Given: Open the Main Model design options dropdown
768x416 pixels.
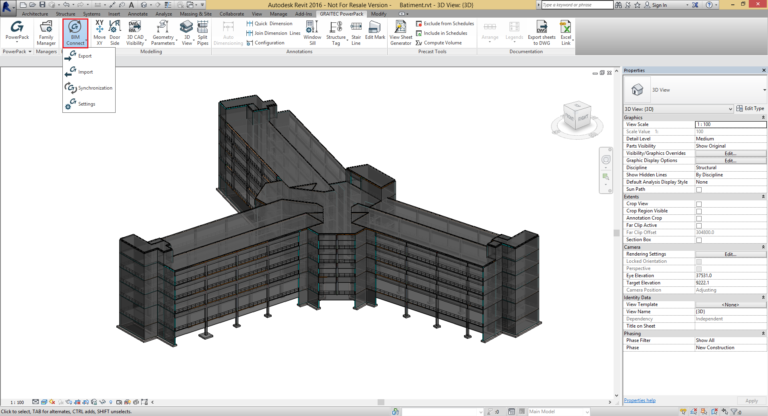Looking at the screenshot, I should [x=558, y=412].
